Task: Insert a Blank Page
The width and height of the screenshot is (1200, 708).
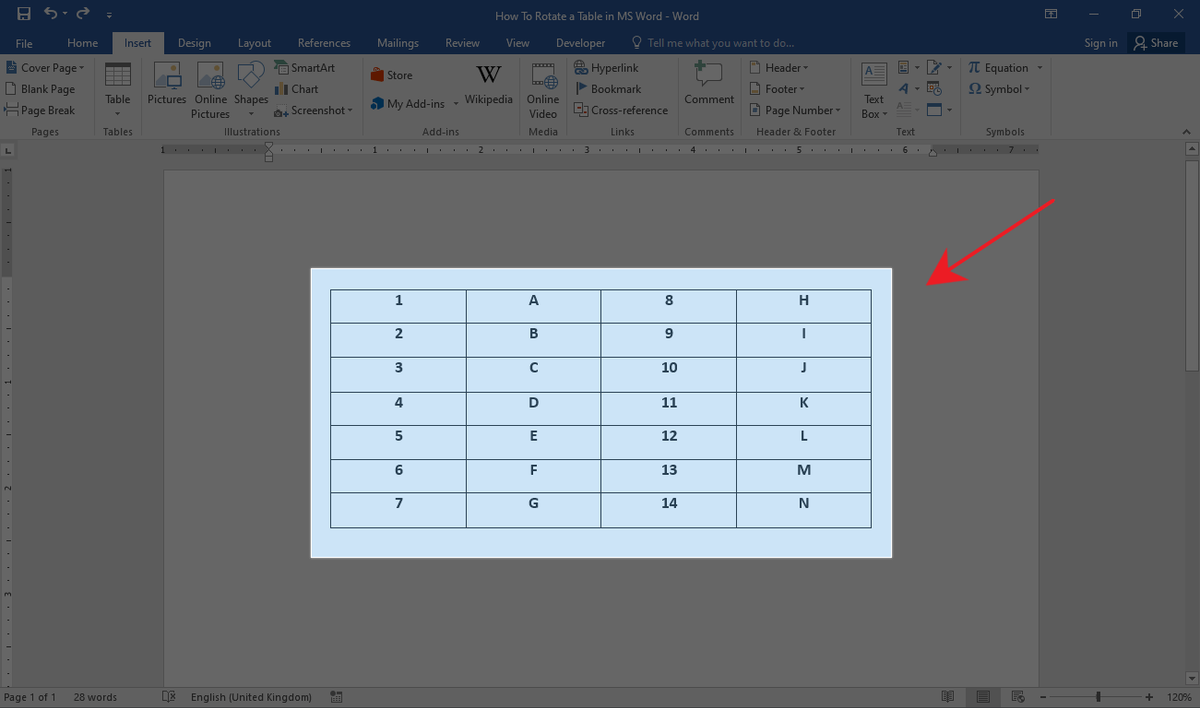Action: (x=40, y=89)
